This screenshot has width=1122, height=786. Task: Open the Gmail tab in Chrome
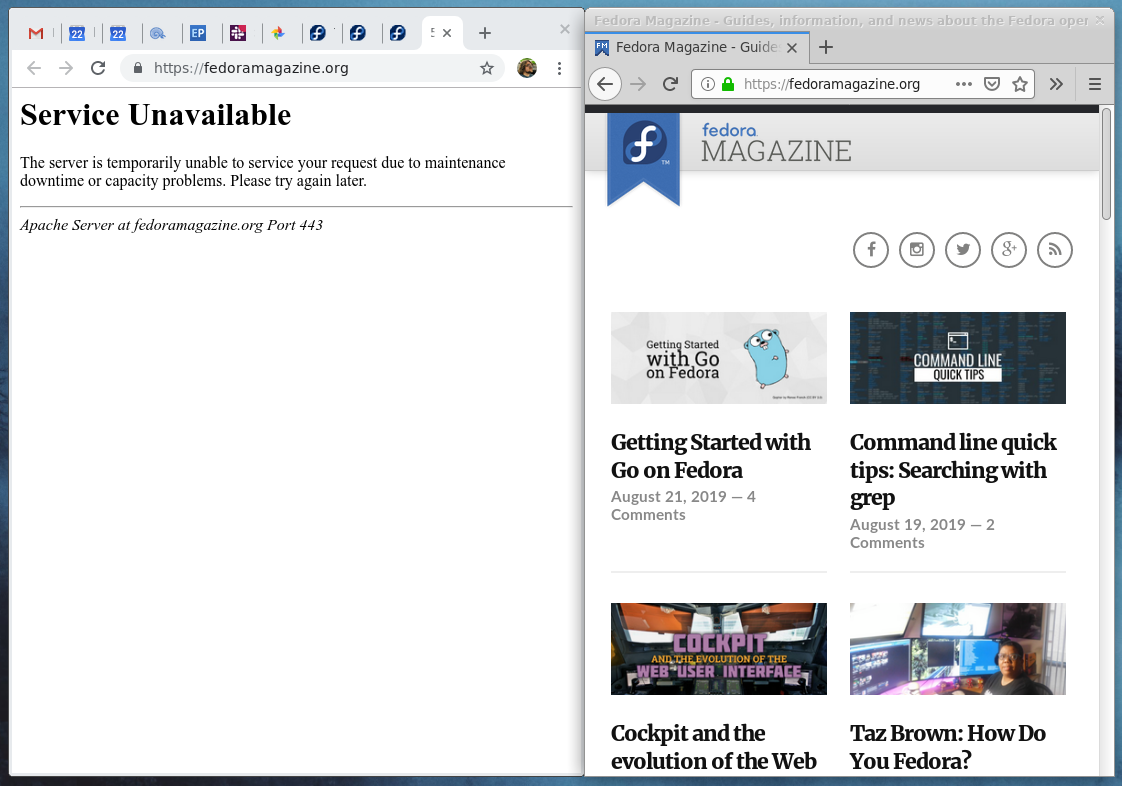click(x=36, y=33)
